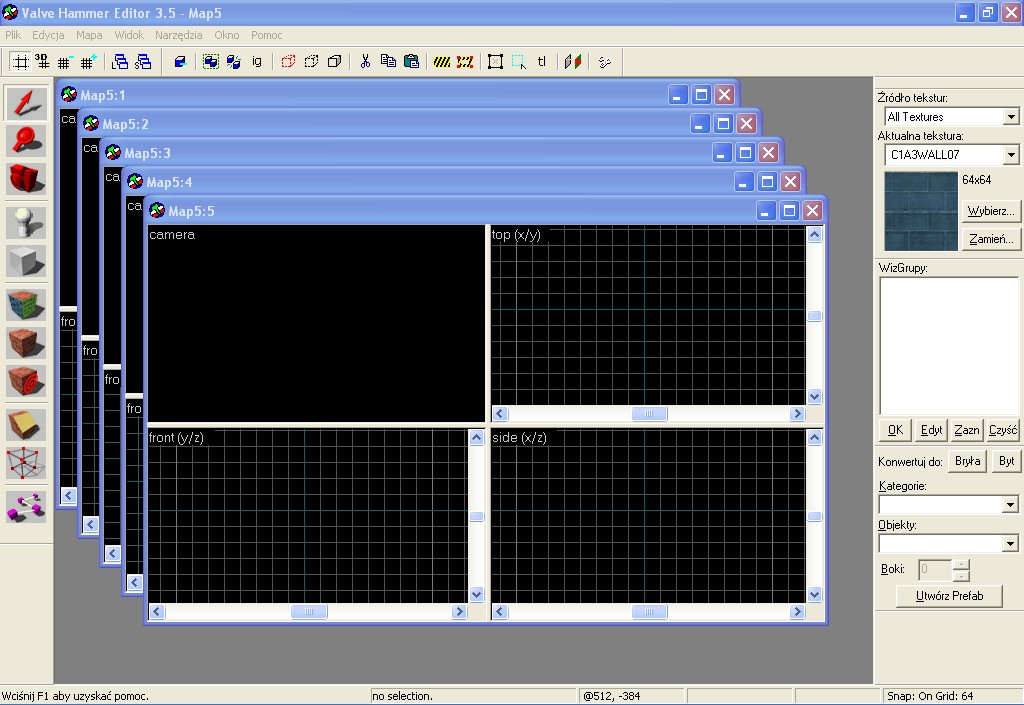This screenshot has height=705, width=1024.
Task: Click the front (y/z) view vertical scrollbar thumb
Action: (x=477, y=516)
